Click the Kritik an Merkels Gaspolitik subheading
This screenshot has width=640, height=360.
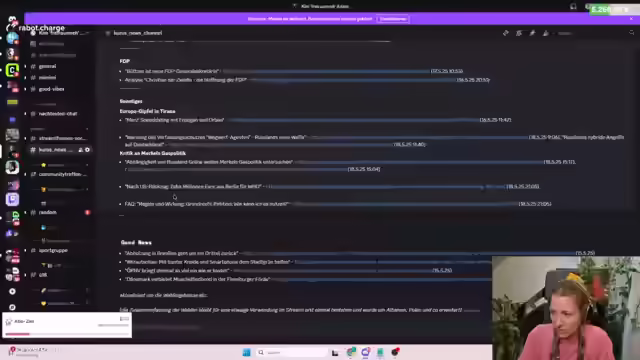[153, 153]
